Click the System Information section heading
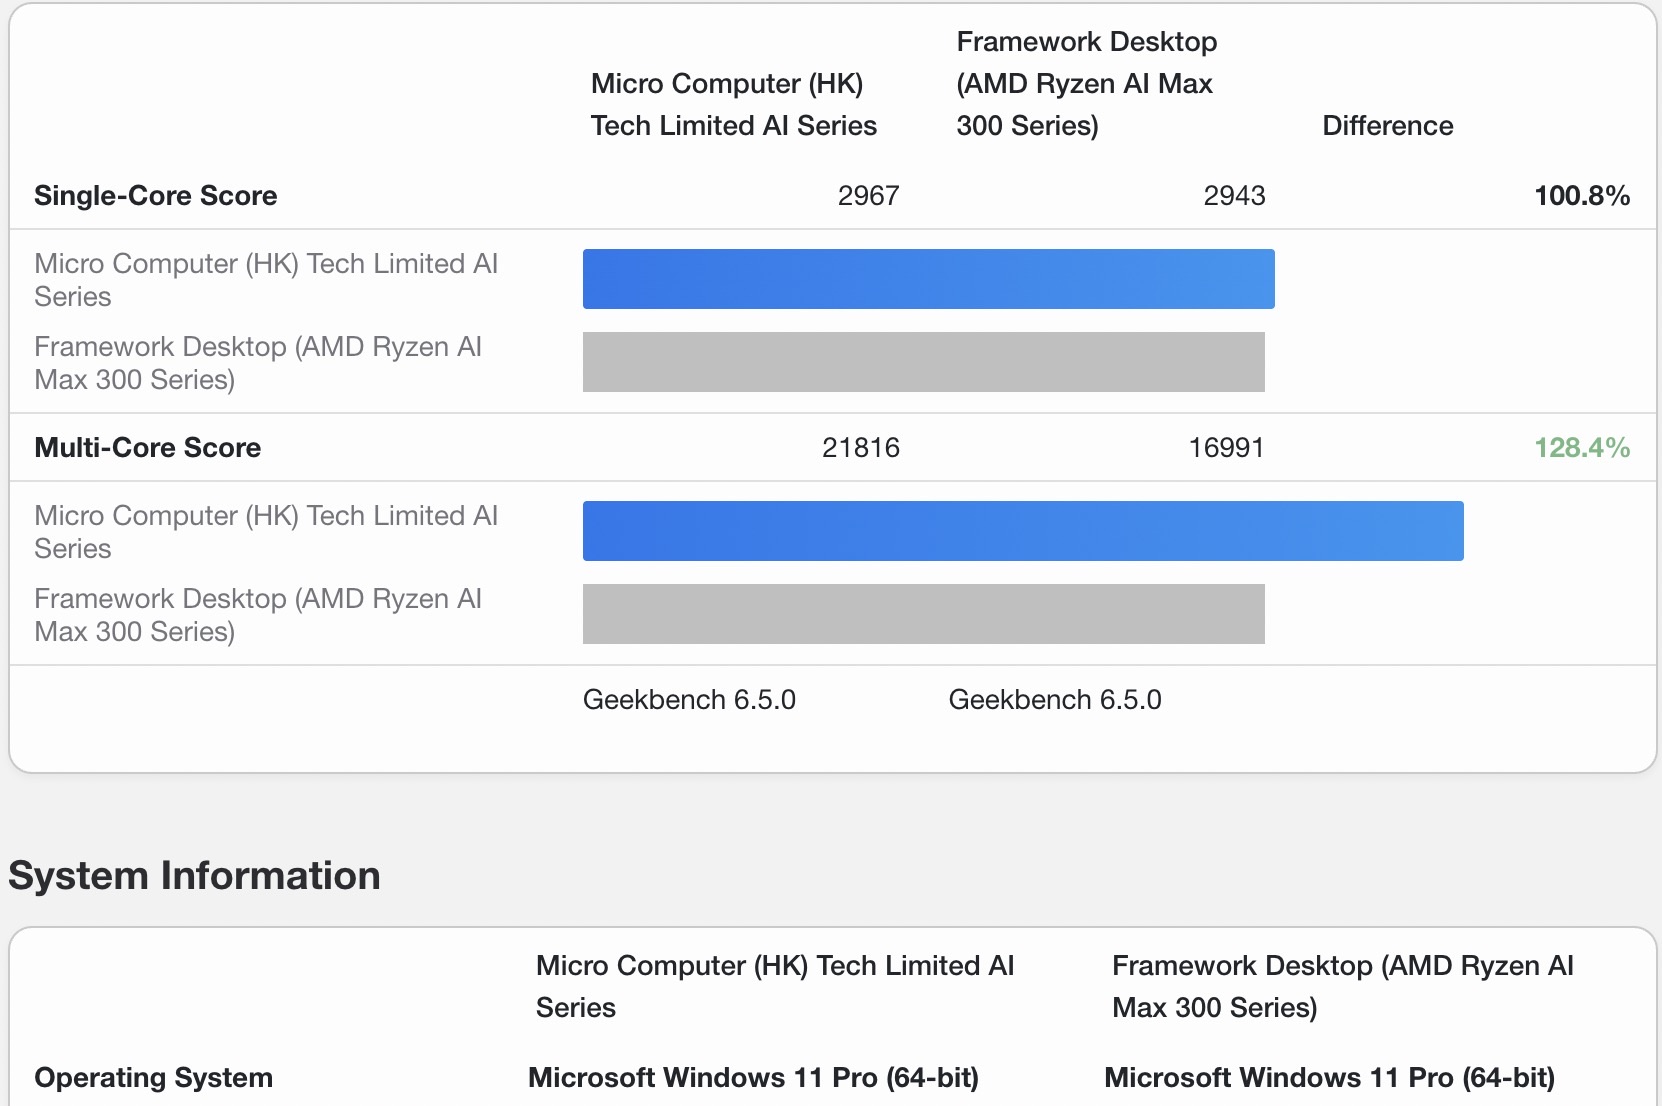The height and width of the screenshot is (1106, 1662). [x=194, y=876]
